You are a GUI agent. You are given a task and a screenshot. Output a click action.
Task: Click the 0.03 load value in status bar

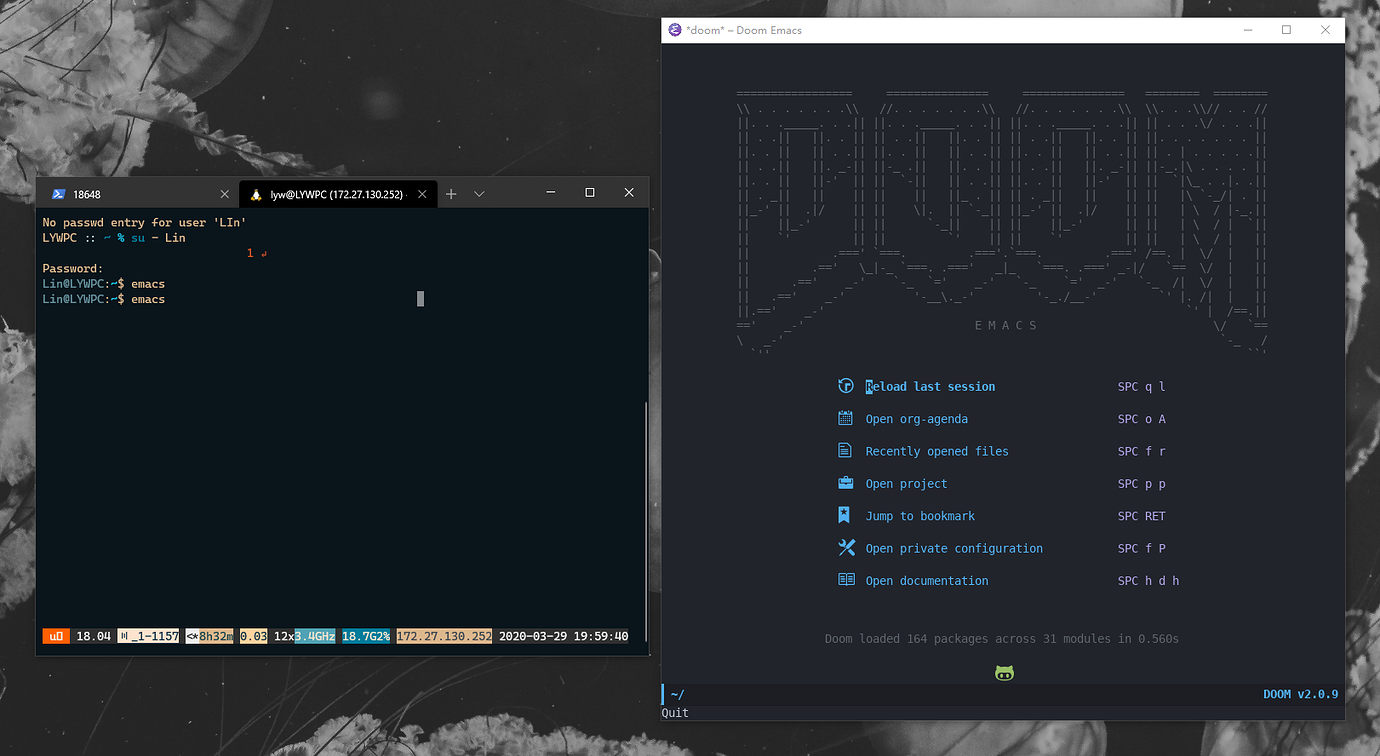253,636
